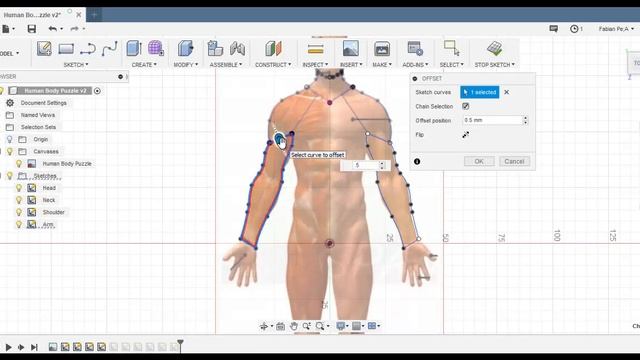This screenshot has width=640, height=360.
Task: Click the Create Sketch icon
Action: pos(44,49)
